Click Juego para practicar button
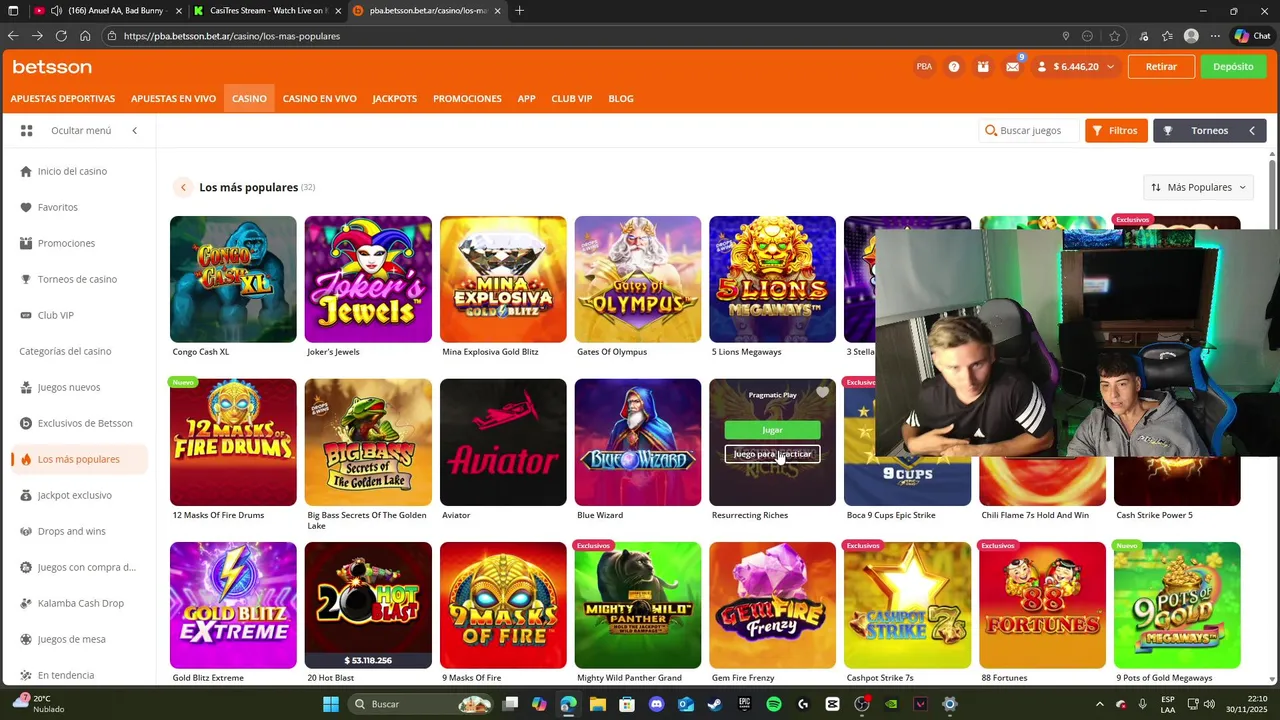Image resolution: width=1280 pixels, height=720 pixels. click(772, 454)
